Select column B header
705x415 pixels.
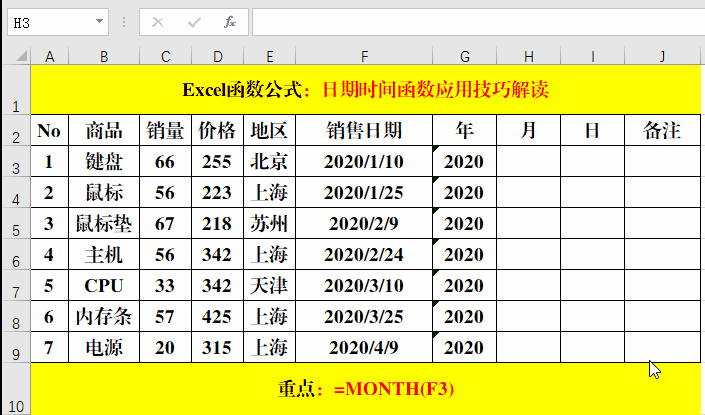[104, 57]
